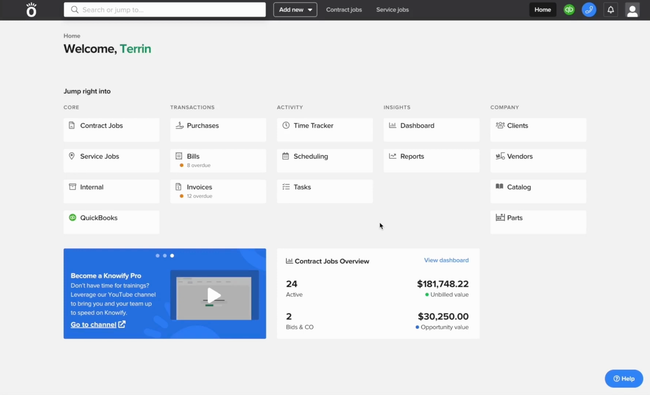Open the Time Tracker tile
The width and height of the screenshot is (650, 395).
[325, 129]
